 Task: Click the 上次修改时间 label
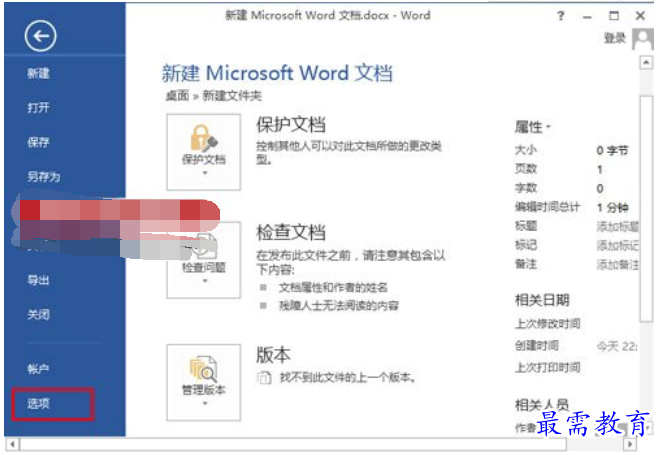tap(548, 324)
